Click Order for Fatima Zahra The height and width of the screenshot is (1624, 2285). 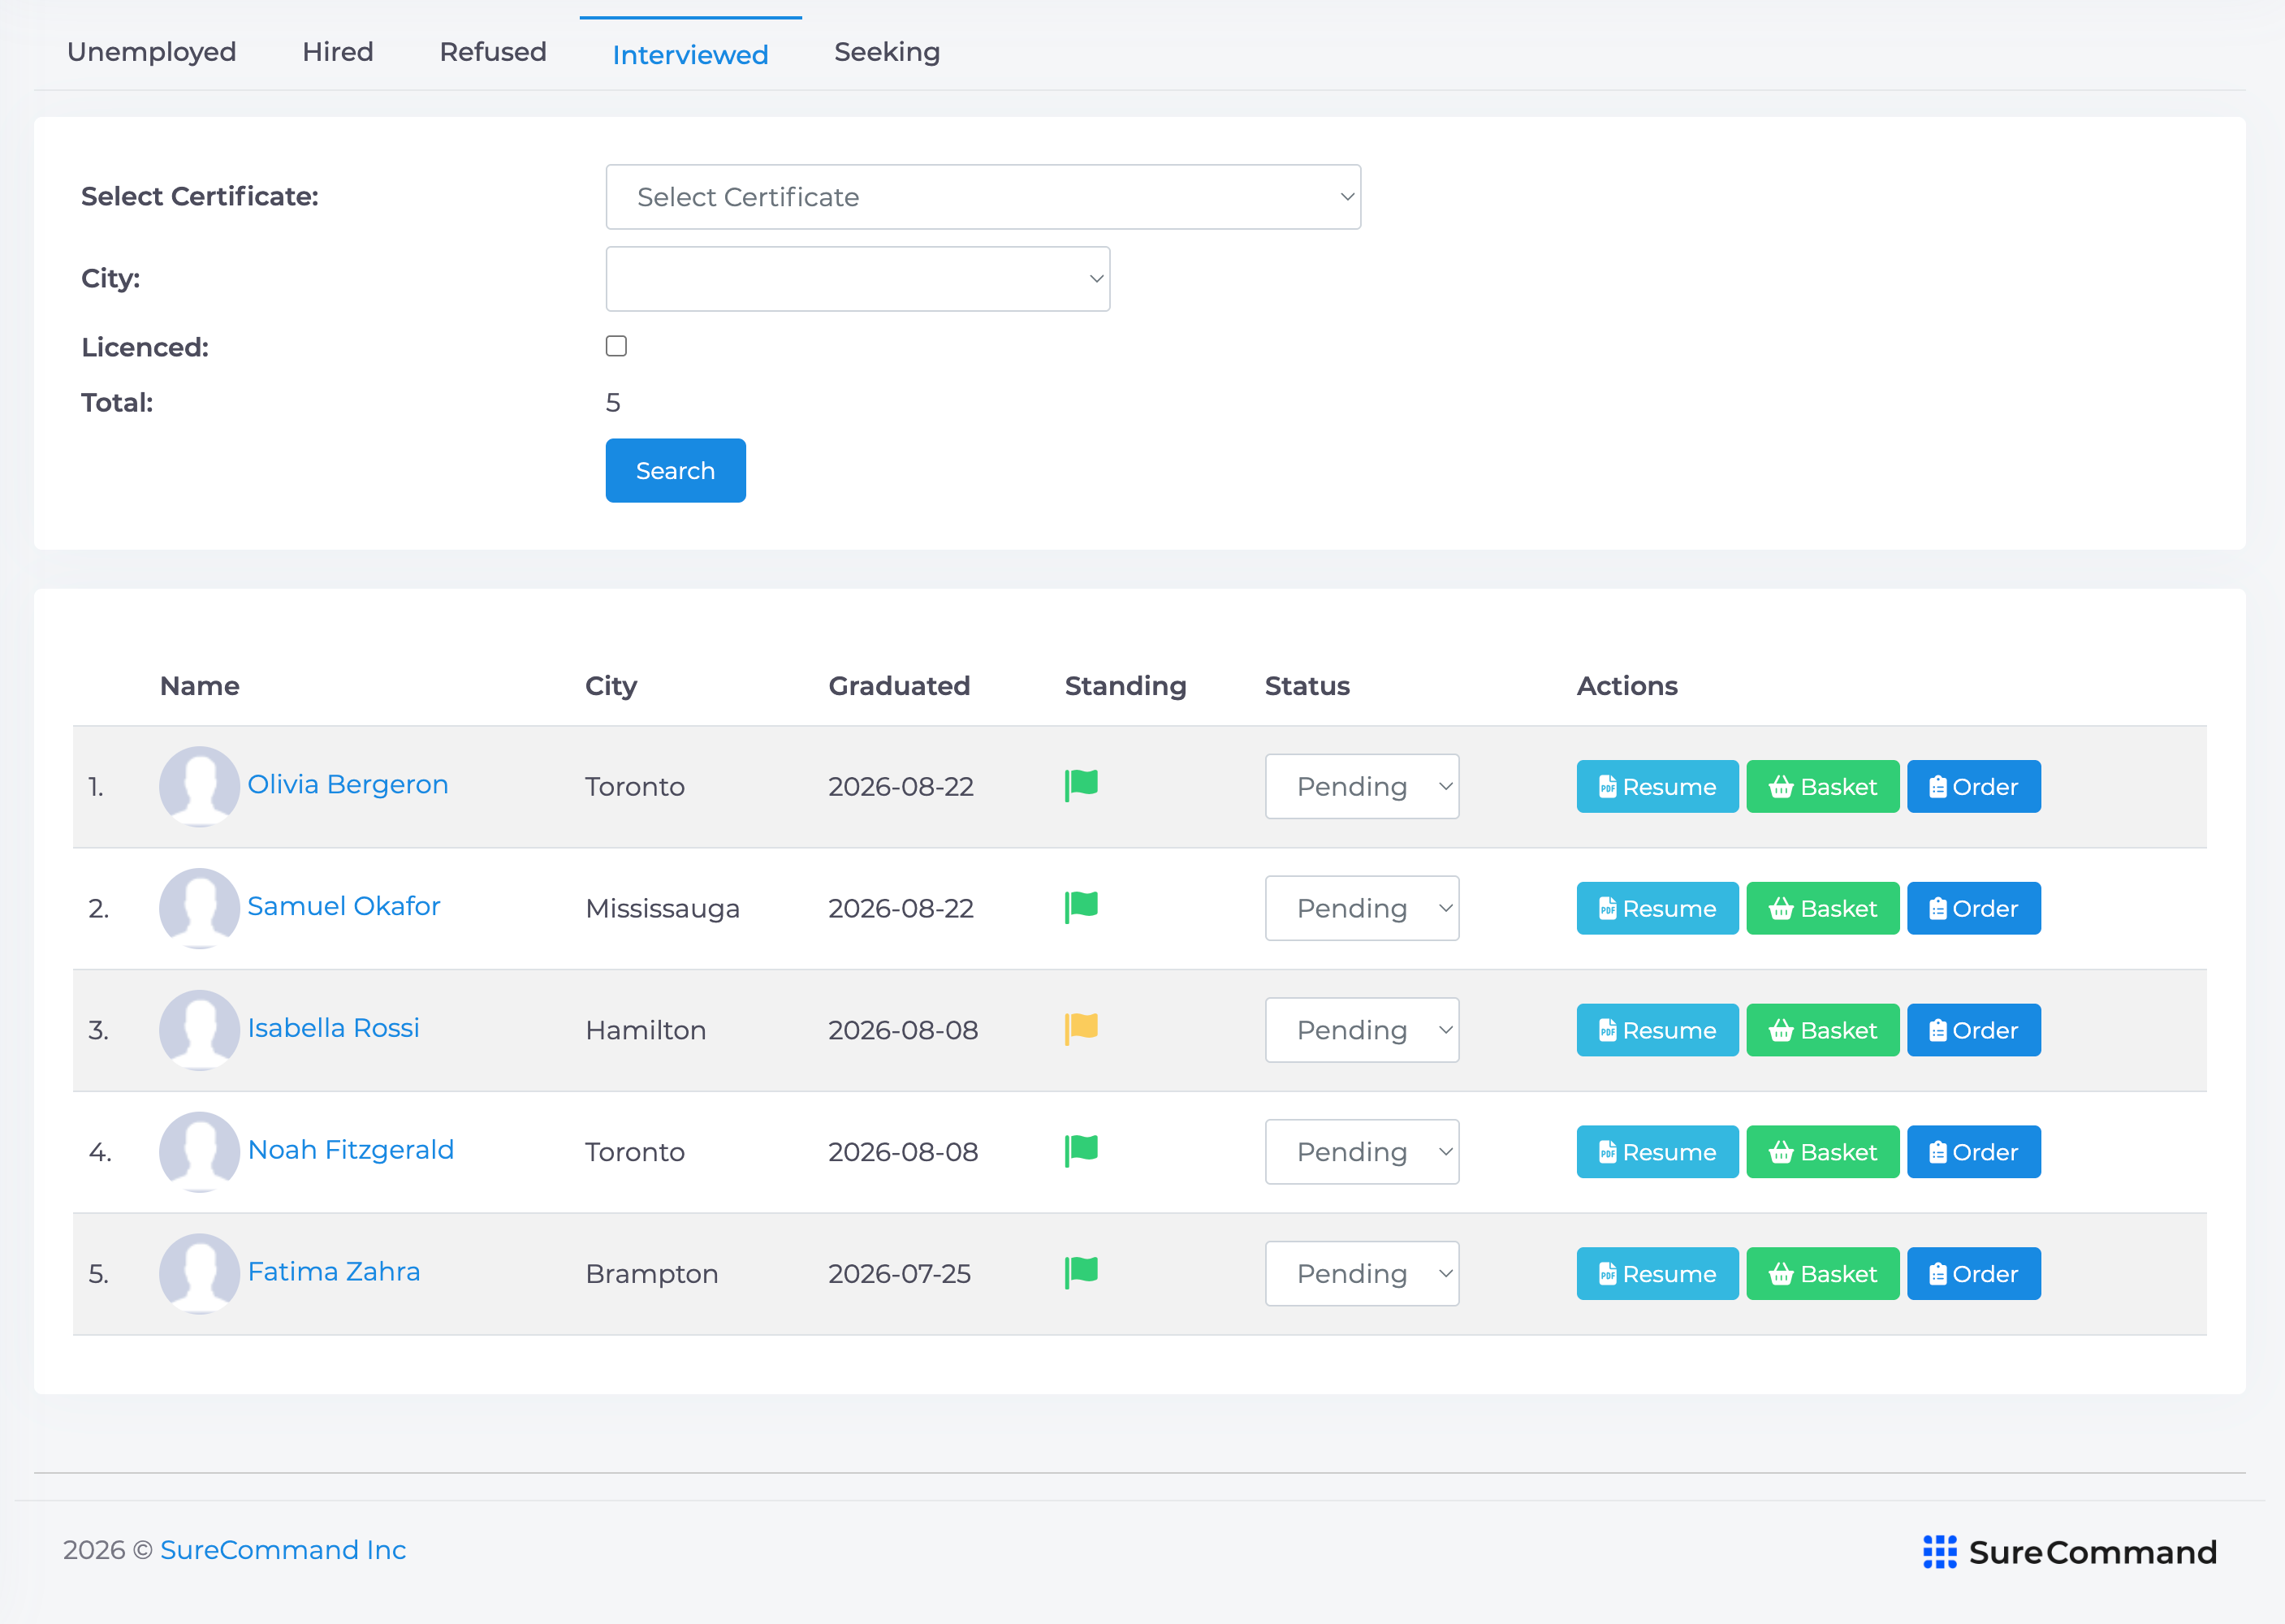click(x=1973, y=1275)
